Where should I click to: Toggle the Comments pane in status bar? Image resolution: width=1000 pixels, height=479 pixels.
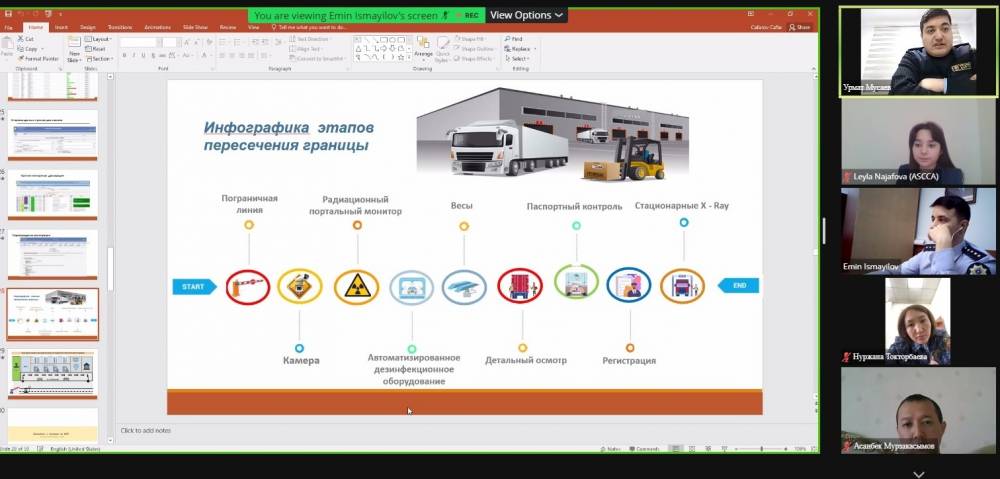coord(643,449)
